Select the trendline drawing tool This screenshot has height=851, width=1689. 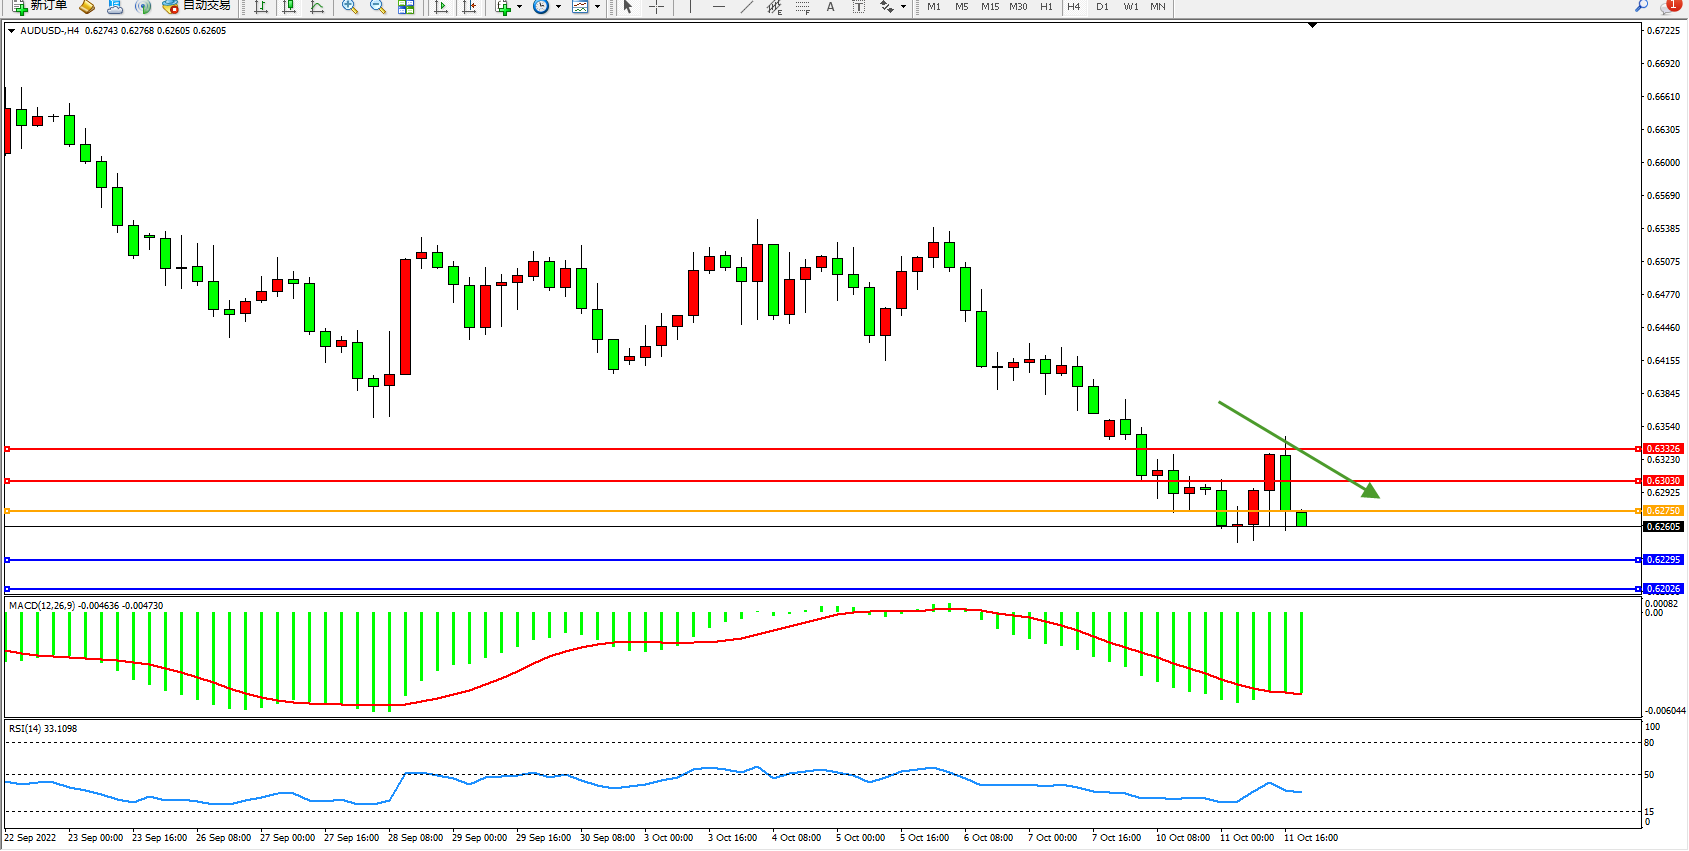pyautogui.click(x=746, y=7)
